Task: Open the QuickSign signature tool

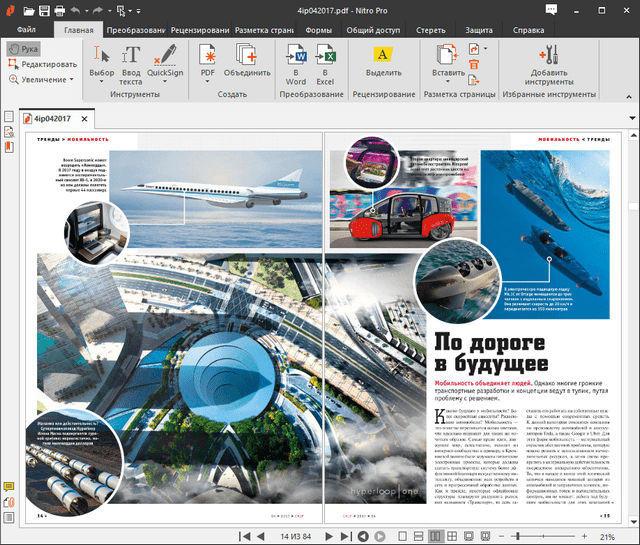Action: [164, 62]
